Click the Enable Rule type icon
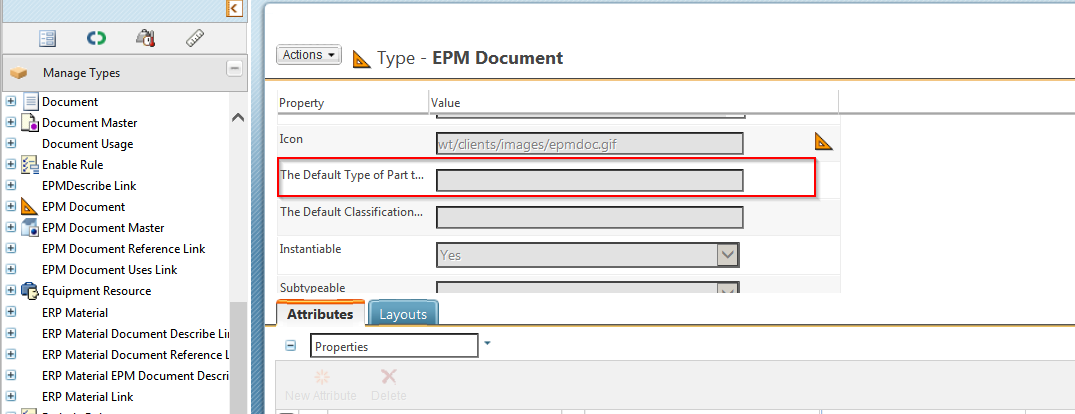1075x414 pixels. [30, 165]
